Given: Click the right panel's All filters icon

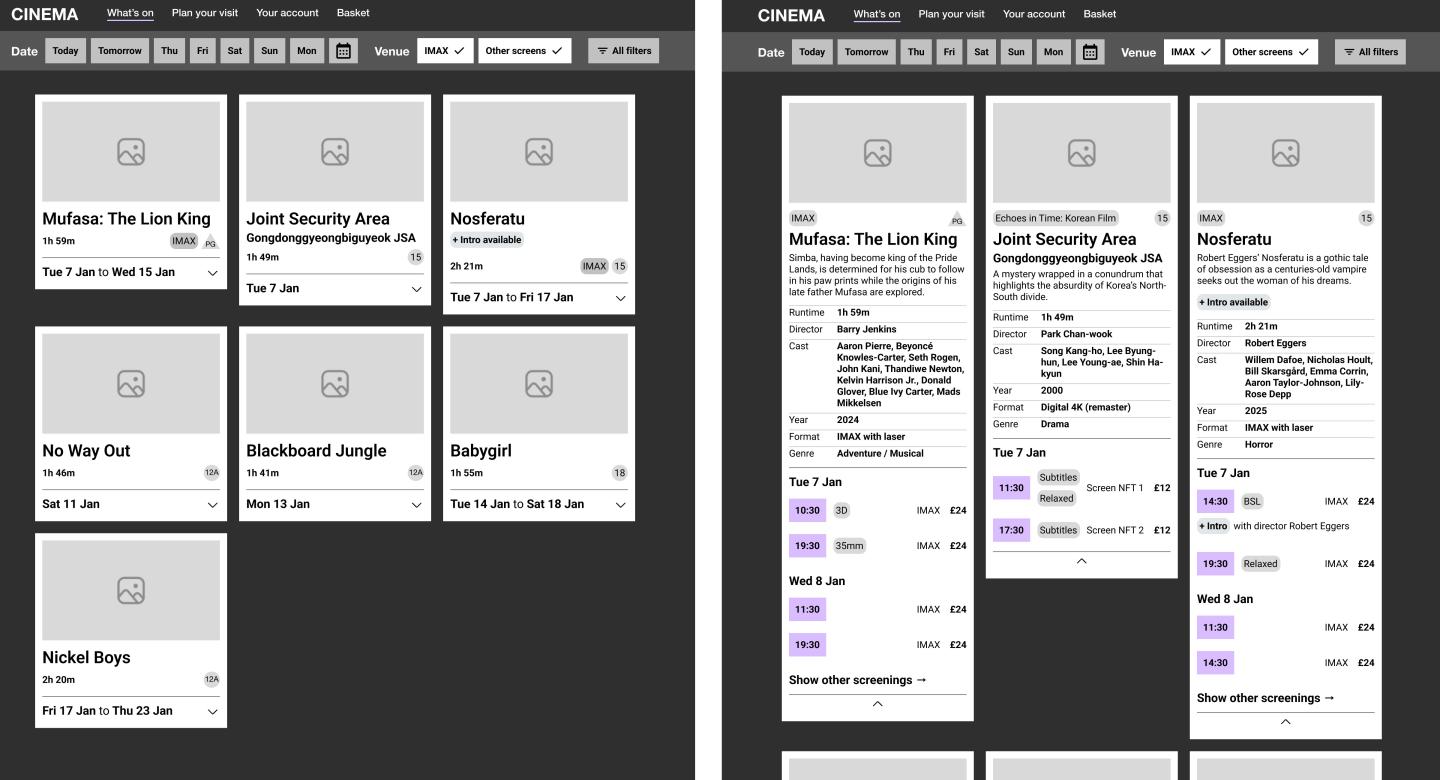Looking at the screenshot, I should click(1370, 51).
